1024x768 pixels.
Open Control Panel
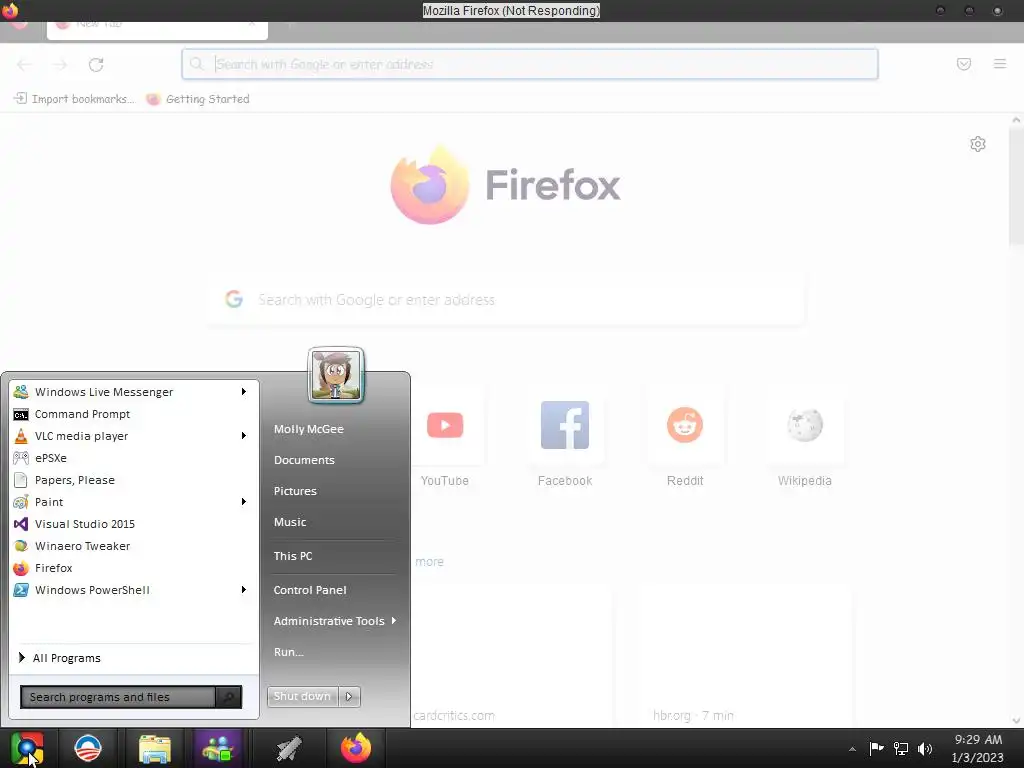(x=310, y=590)
